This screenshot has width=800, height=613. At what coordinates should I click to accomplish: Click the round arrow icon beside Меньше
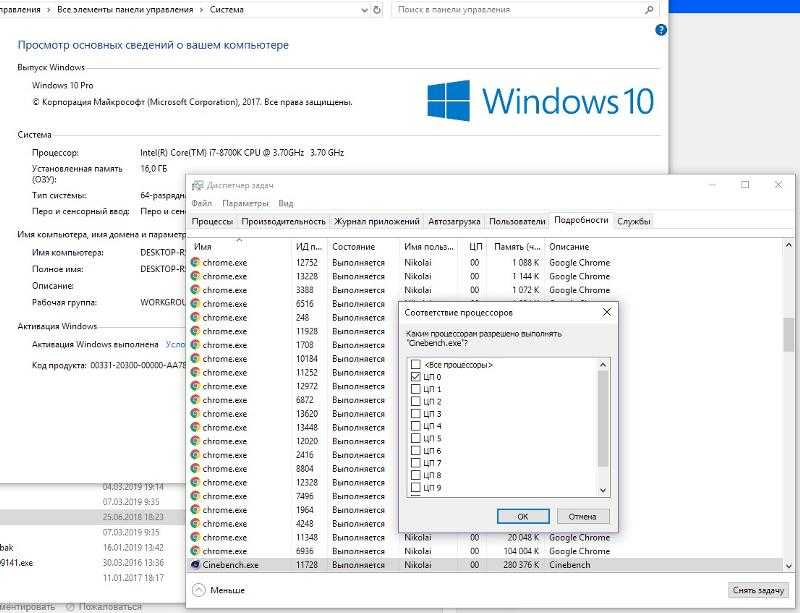199,590
